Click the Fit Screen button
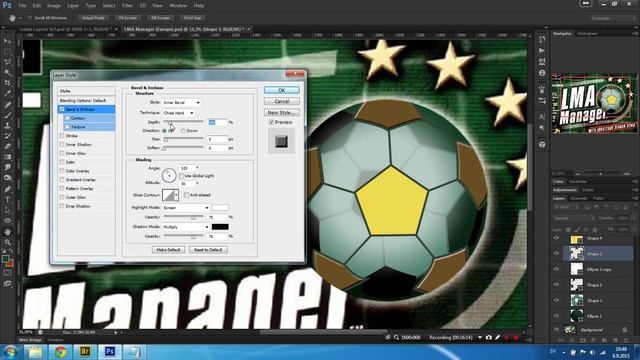Viewport: 640px width, 360px height. 128,18
